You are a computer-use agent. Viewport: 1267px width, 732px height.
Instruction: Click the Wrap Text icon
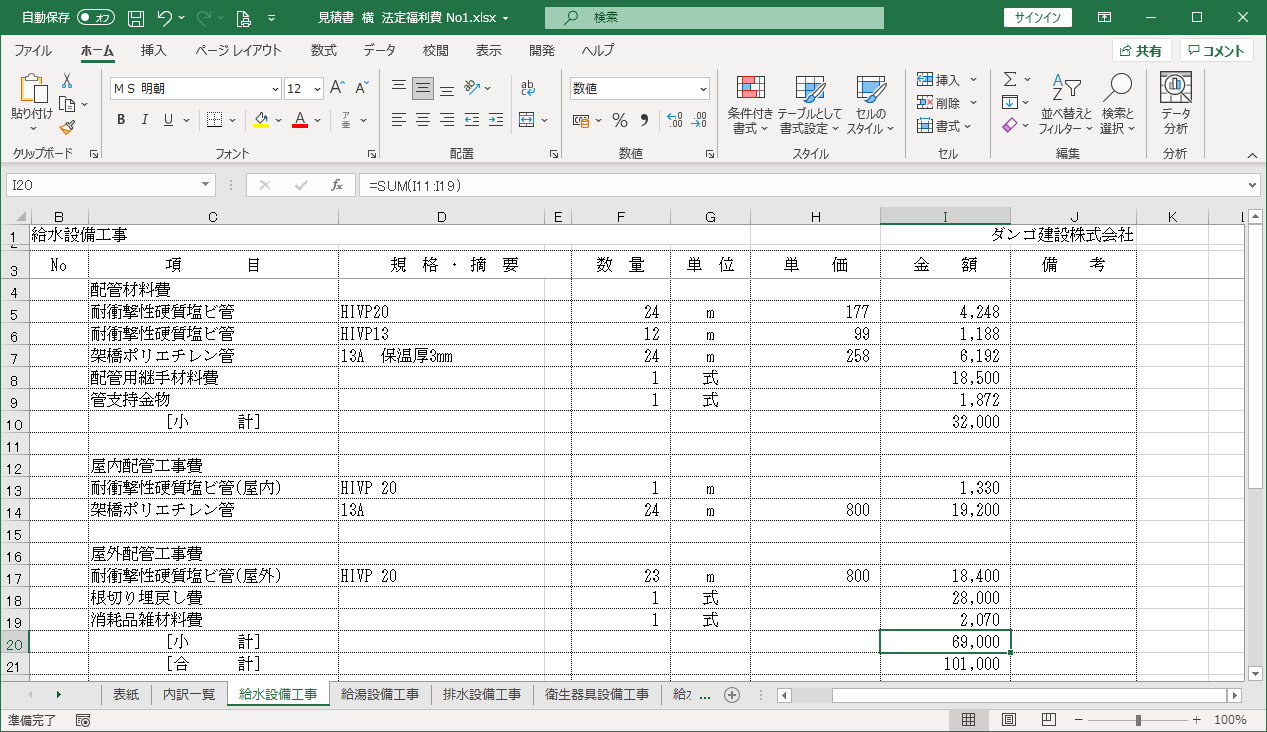tap(528, 88)
